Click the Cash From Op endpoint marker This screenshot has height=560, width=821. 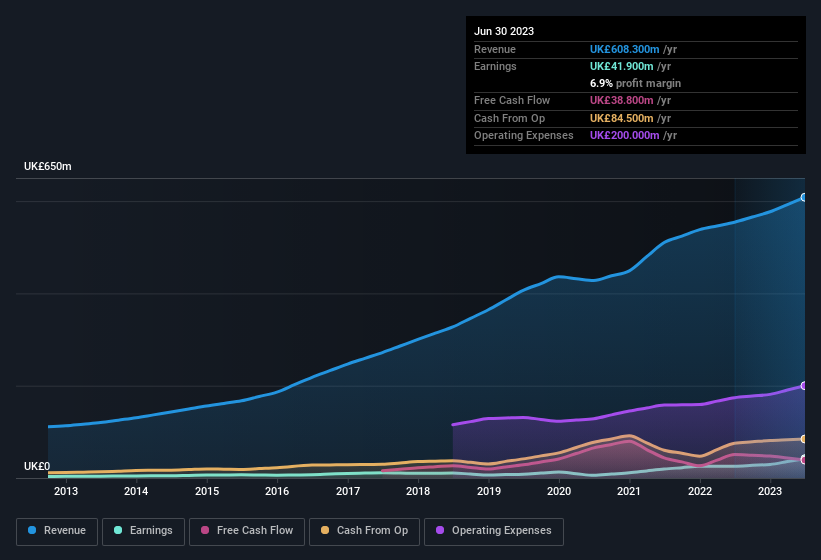(x=804, y=439)
